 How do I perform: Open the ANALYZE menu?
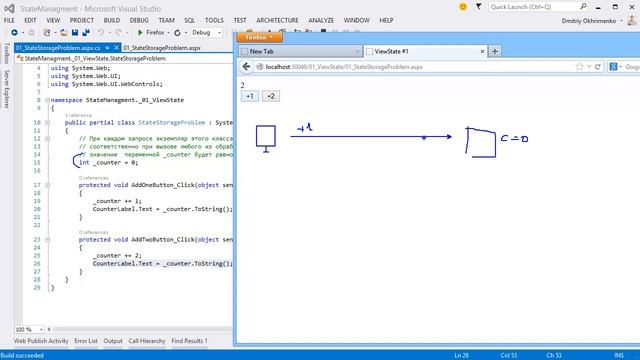pyautogui.click(x=321, y=20)
